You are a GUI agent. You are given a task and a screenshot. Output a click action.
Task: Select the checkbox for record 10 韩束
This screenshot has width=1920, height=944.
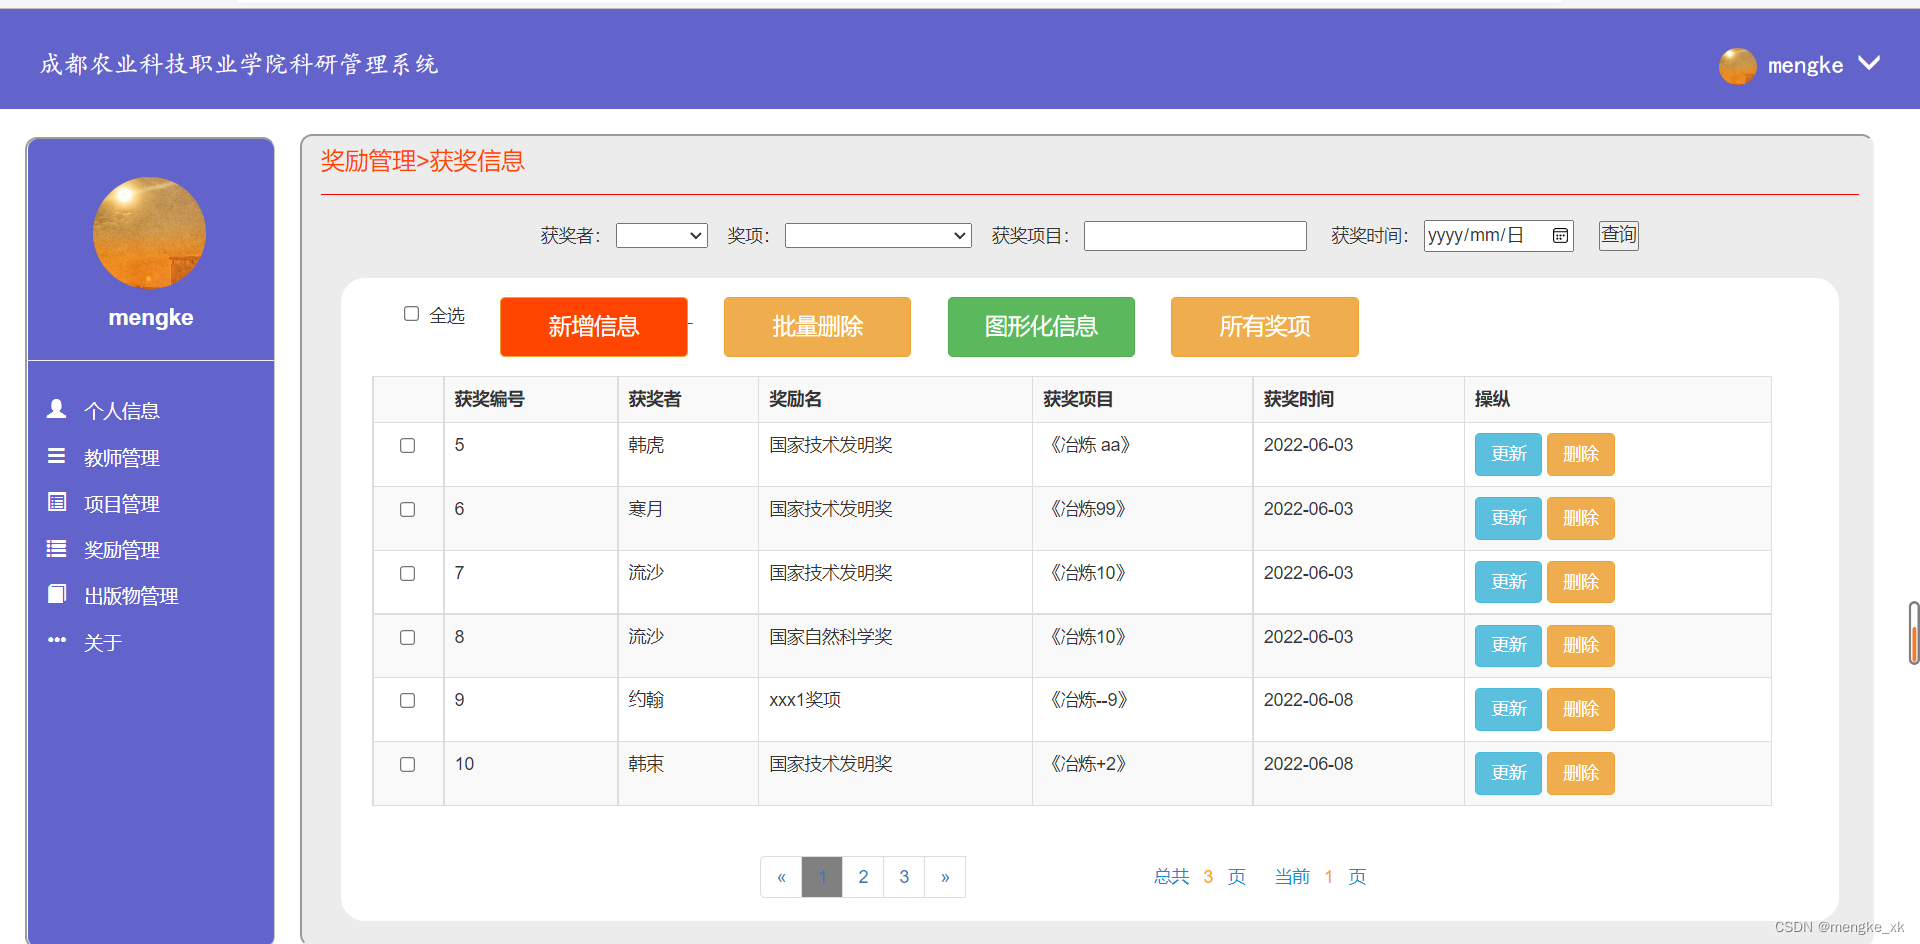(407, 764)
